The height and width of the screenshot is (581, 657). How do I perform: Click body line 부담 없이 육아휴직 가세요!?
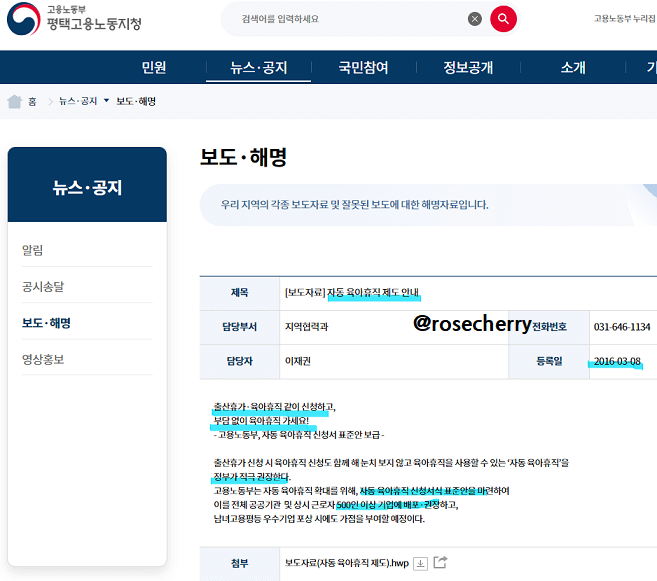click(x=261, y=421)
